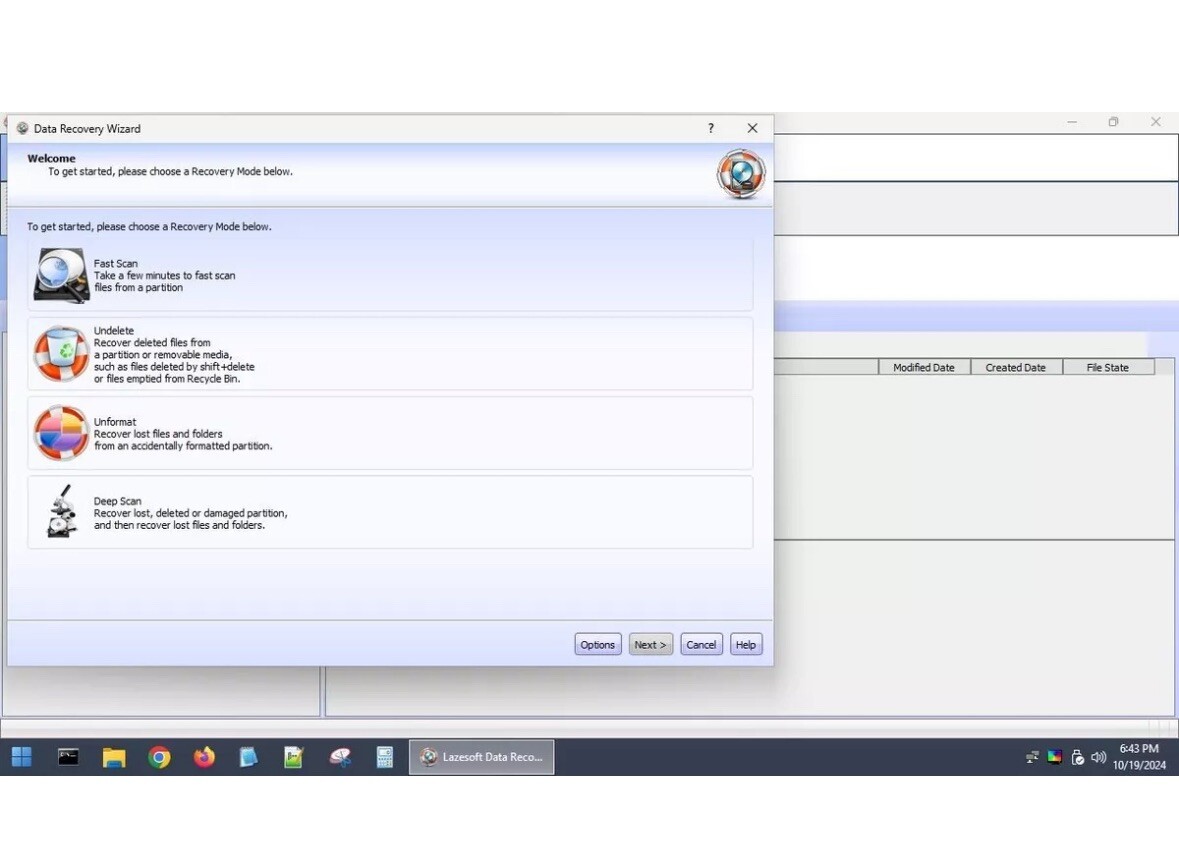
Task: Open the clock and date in the taskbar
Action: coord(1138,755)
